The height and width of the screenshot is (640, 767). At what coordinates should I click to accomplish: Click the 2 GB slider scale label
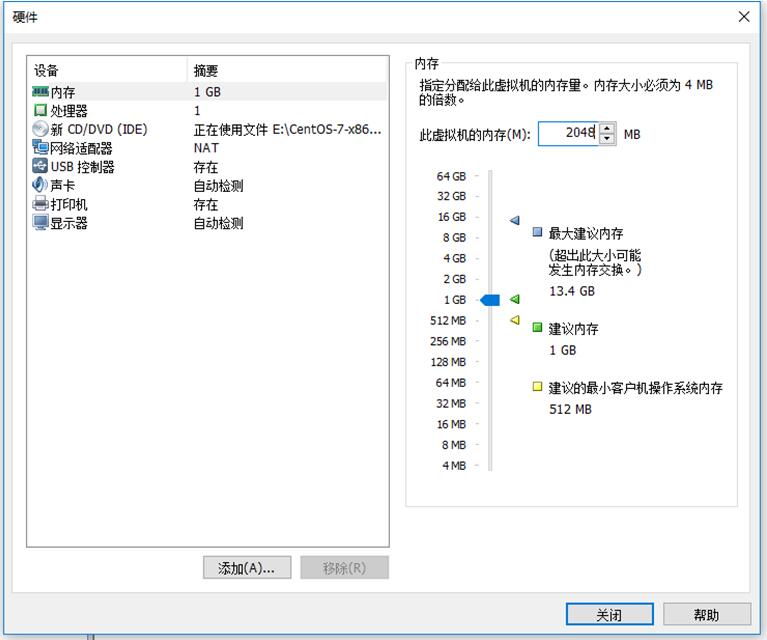(x=454, y=279)
